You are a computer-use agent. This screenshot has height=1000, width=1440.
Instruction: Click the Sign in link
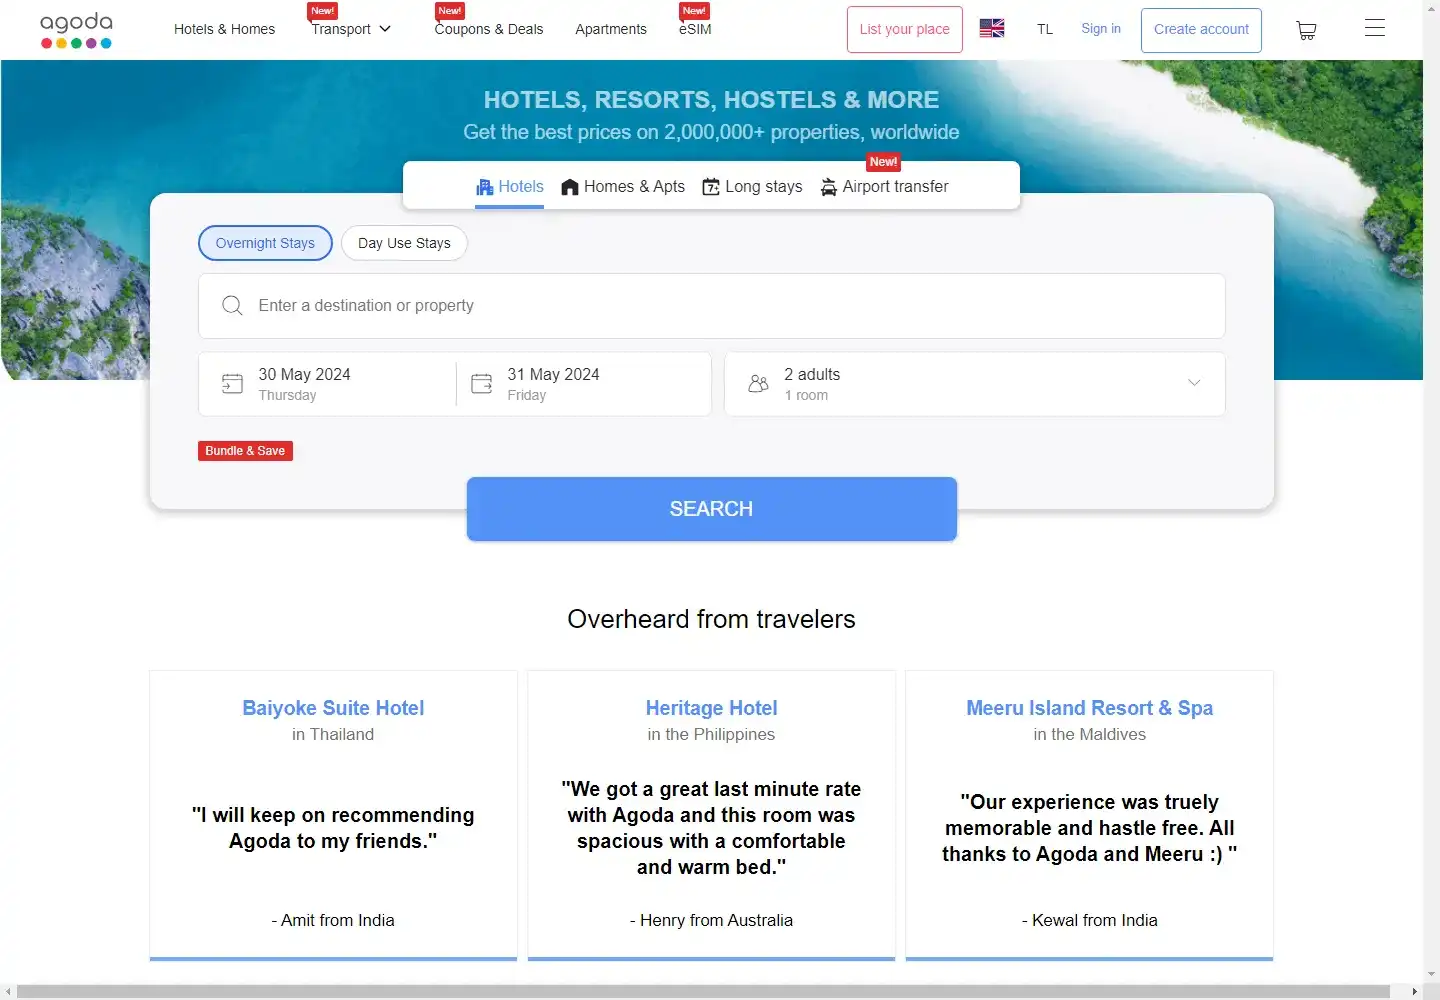(1101, 28)
